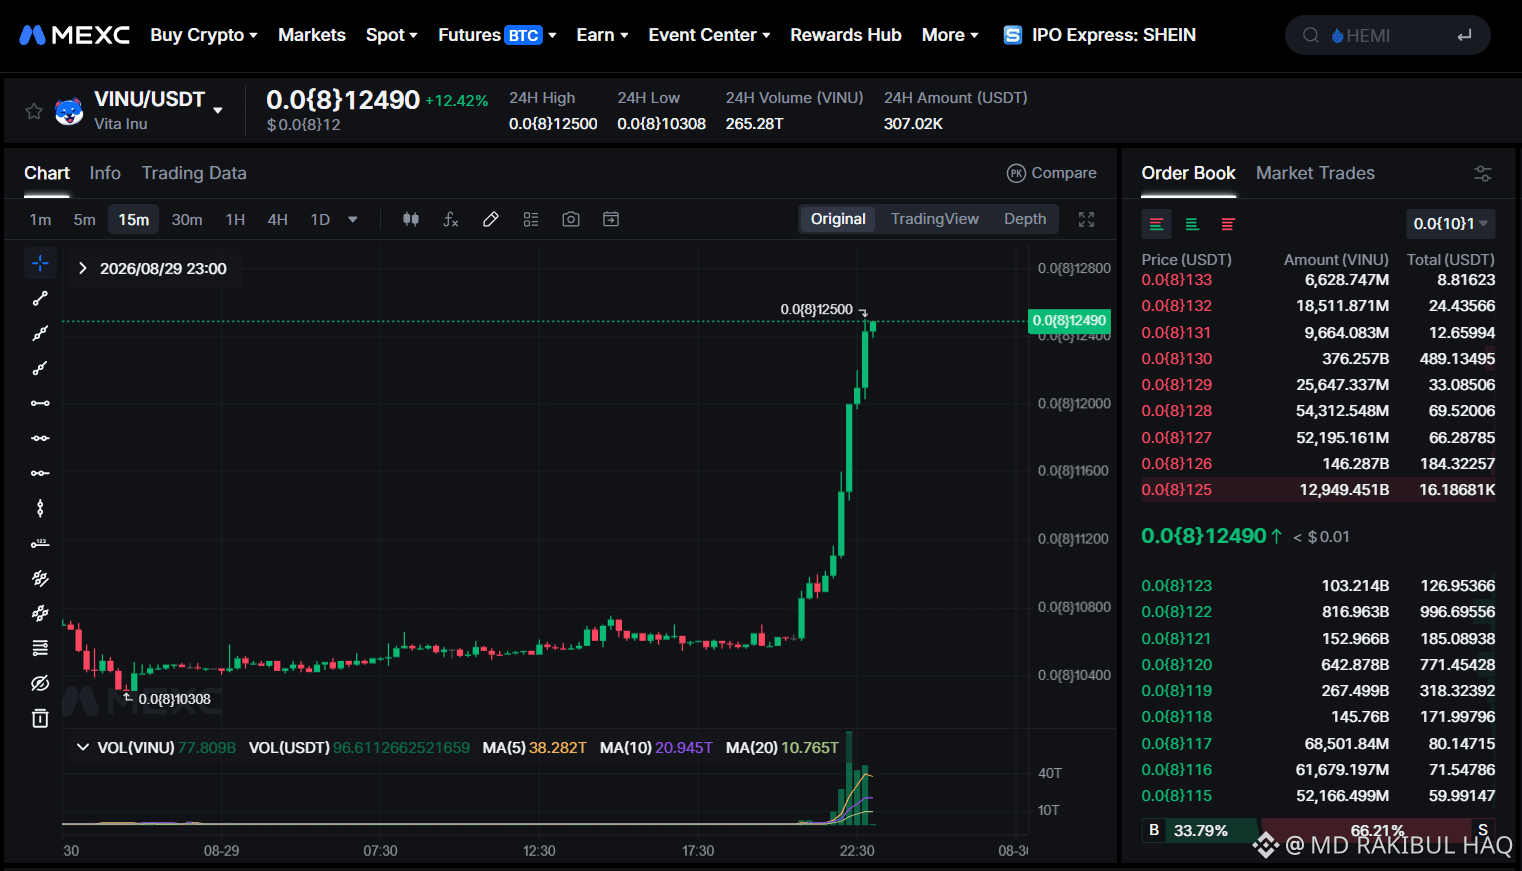Click the IPO Express S badge icon
Image resolution: width=1522 pixels, height=871 pixels.
pos(1013,35)
